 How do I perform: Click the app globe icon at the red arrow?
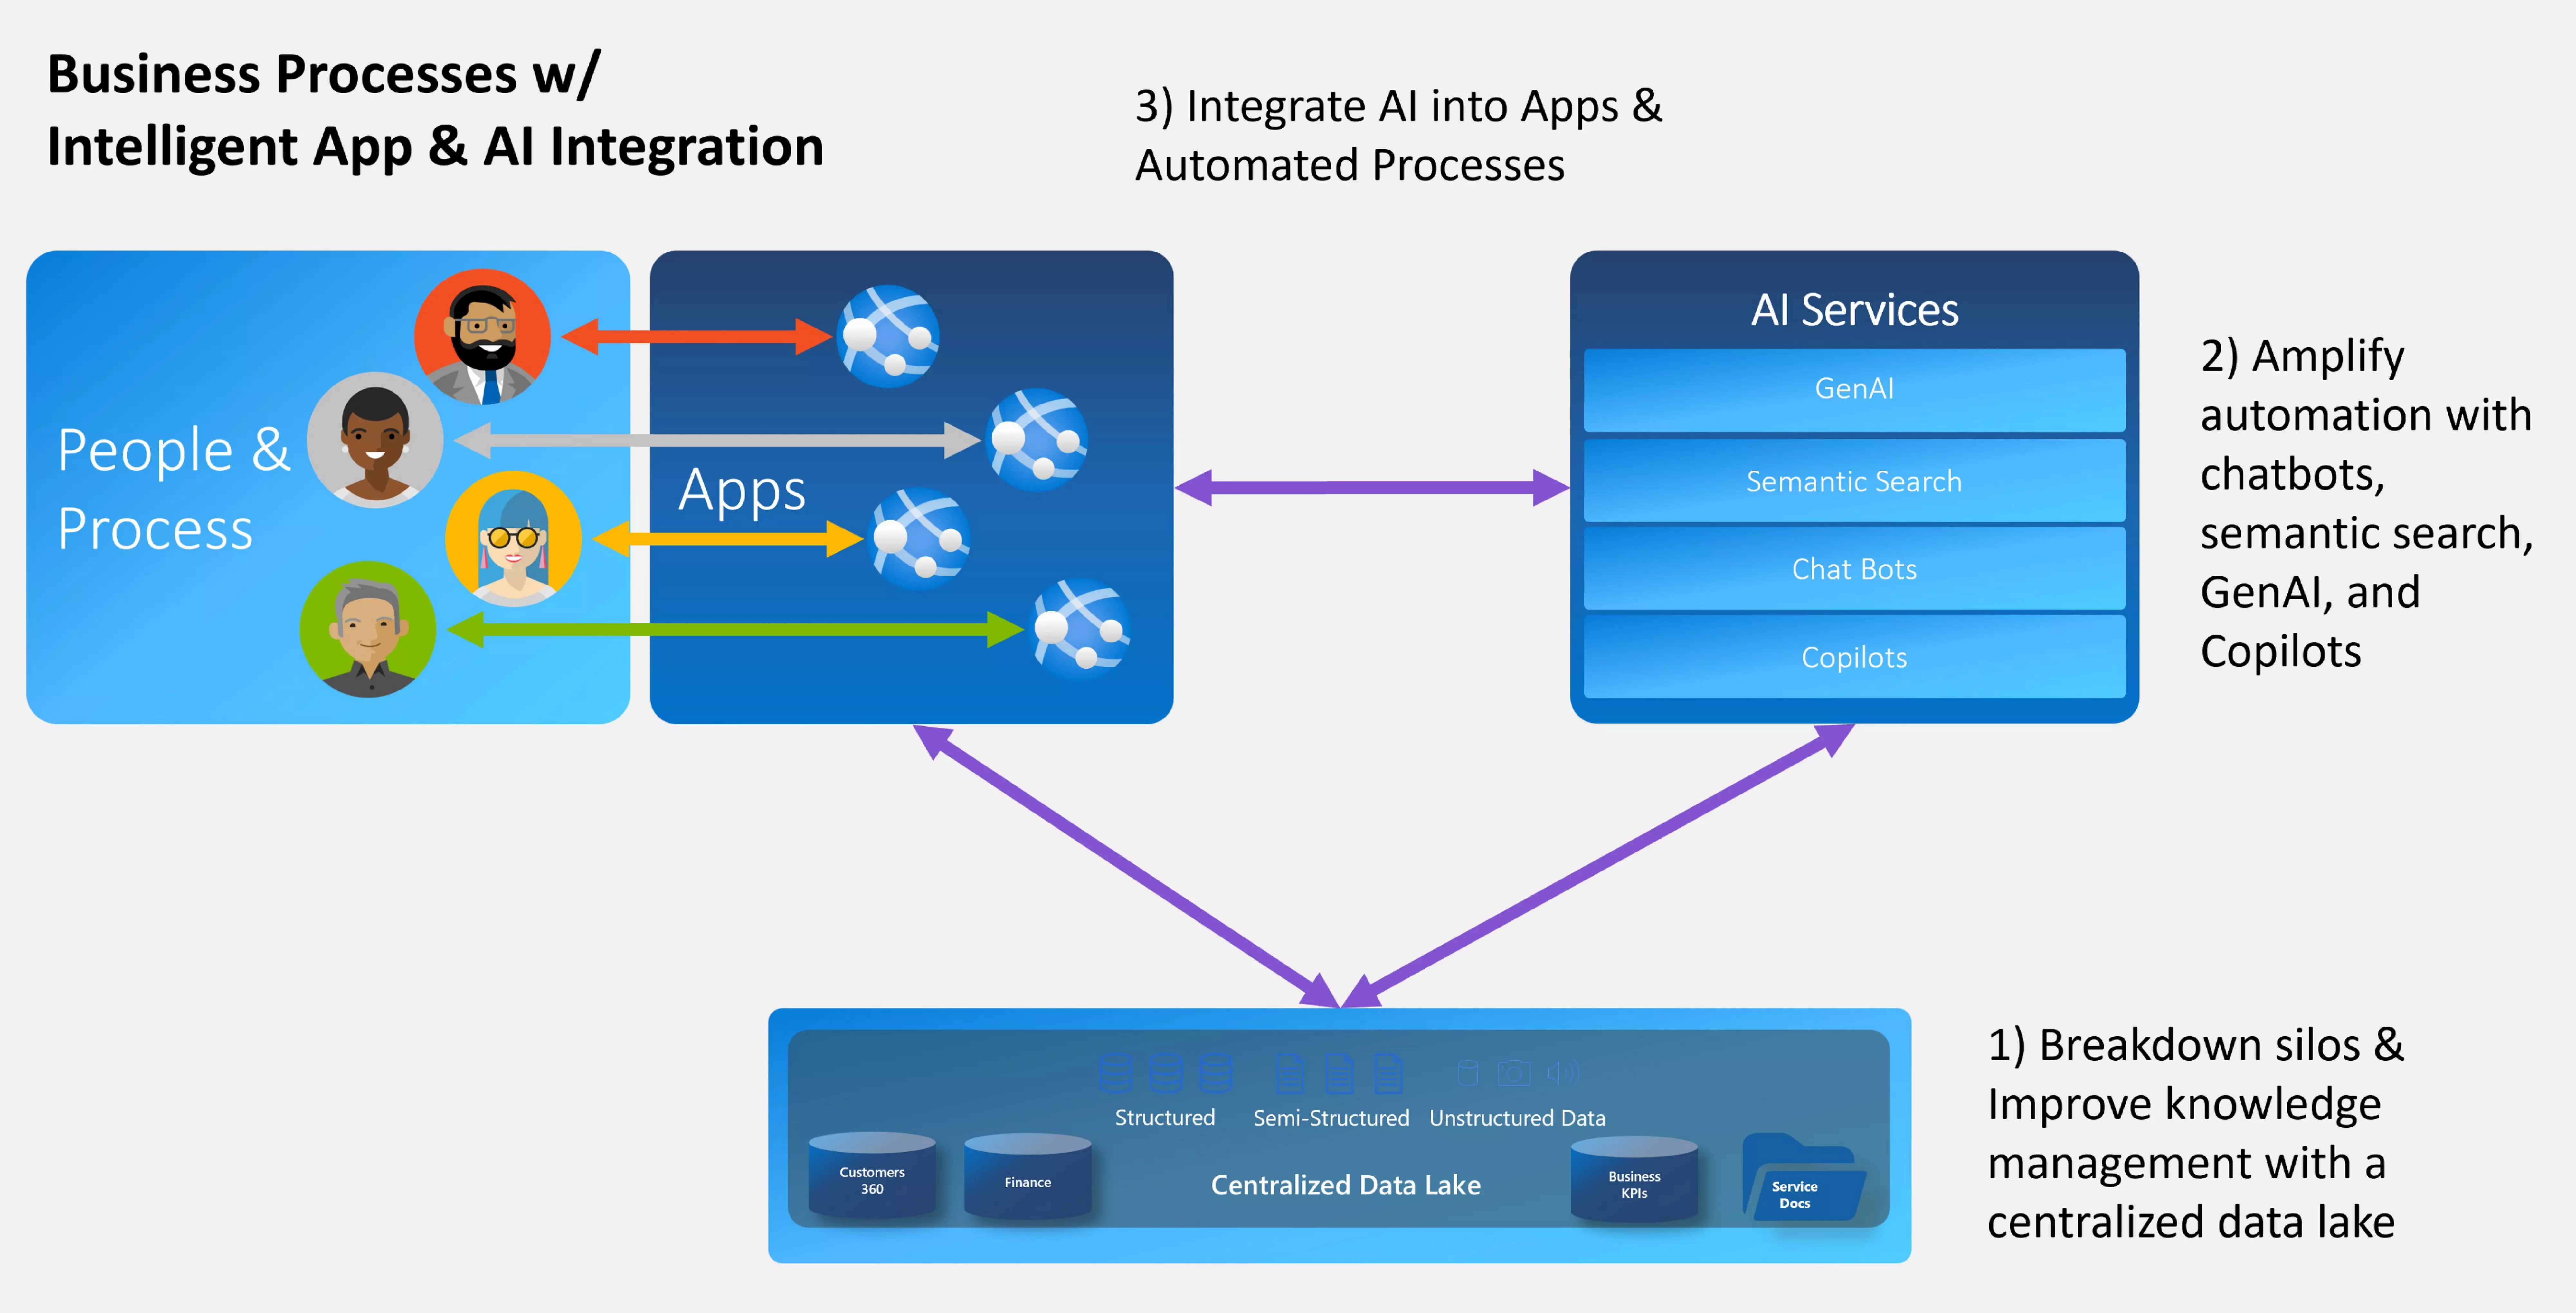click(888, 336)
